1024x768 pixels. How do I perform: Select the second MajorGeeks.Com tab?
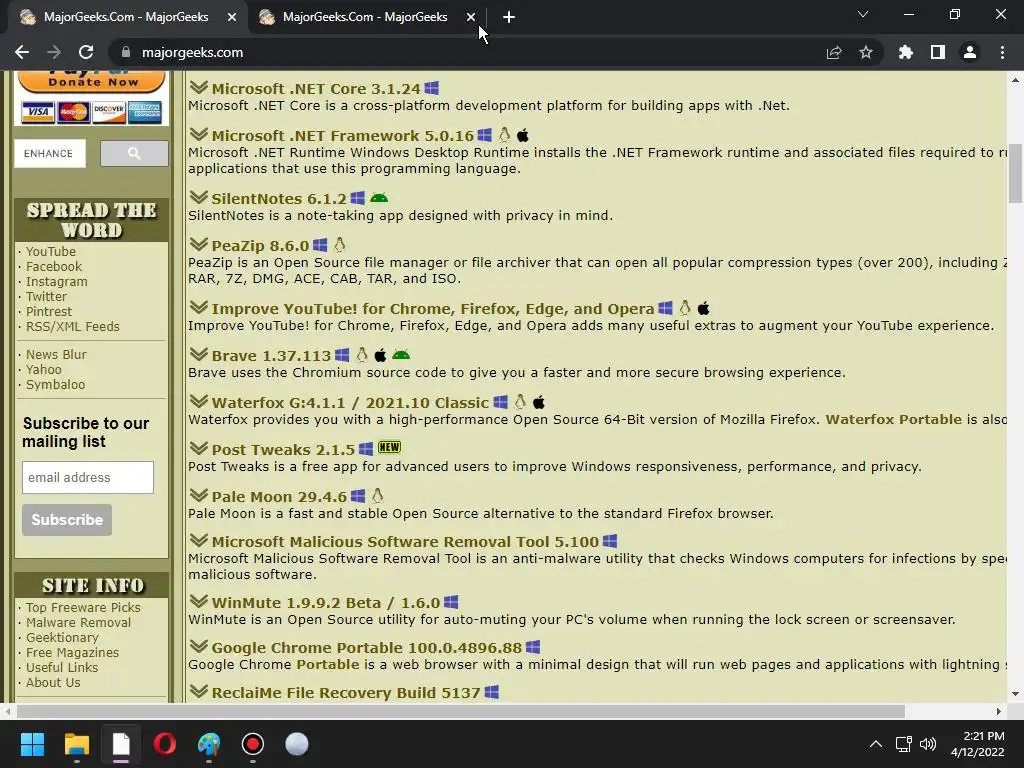click(x=364, y=17)
